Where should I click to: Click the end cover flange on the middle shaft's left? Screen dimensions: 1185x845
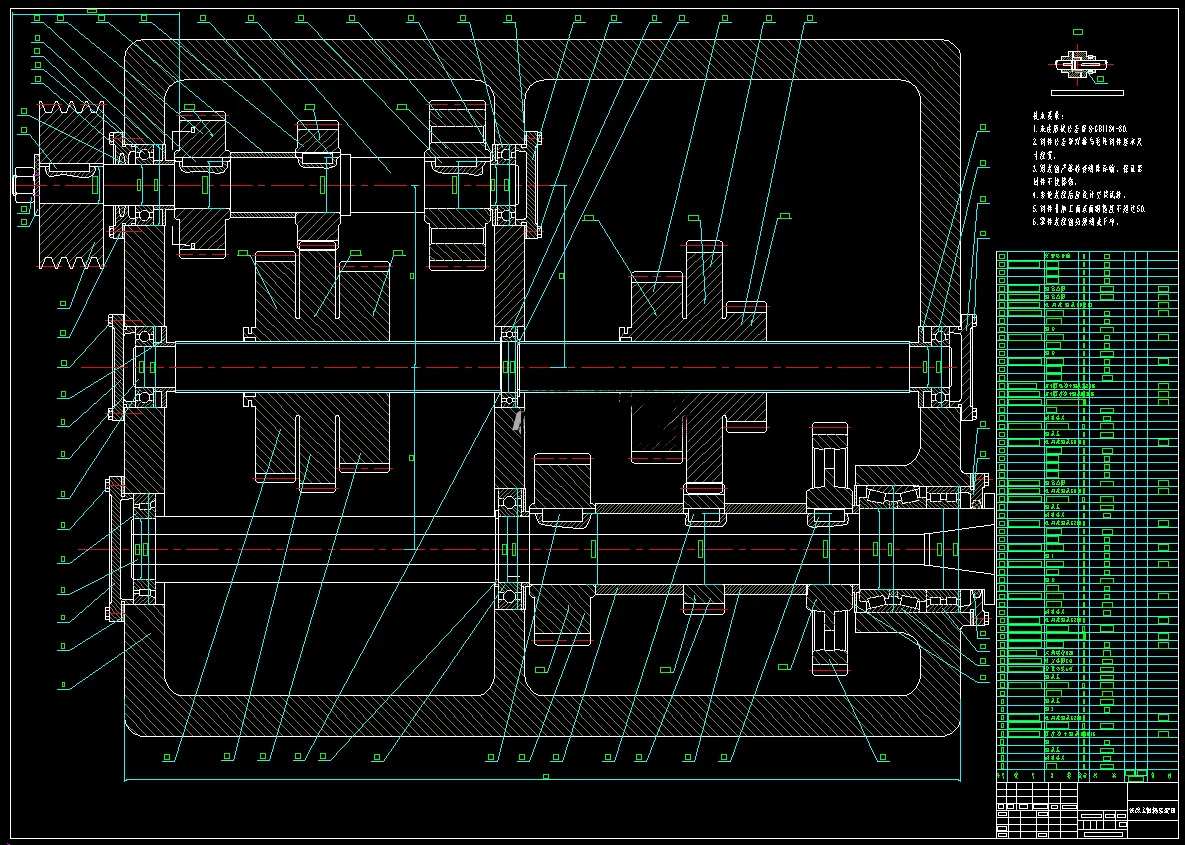click(117, 367)
